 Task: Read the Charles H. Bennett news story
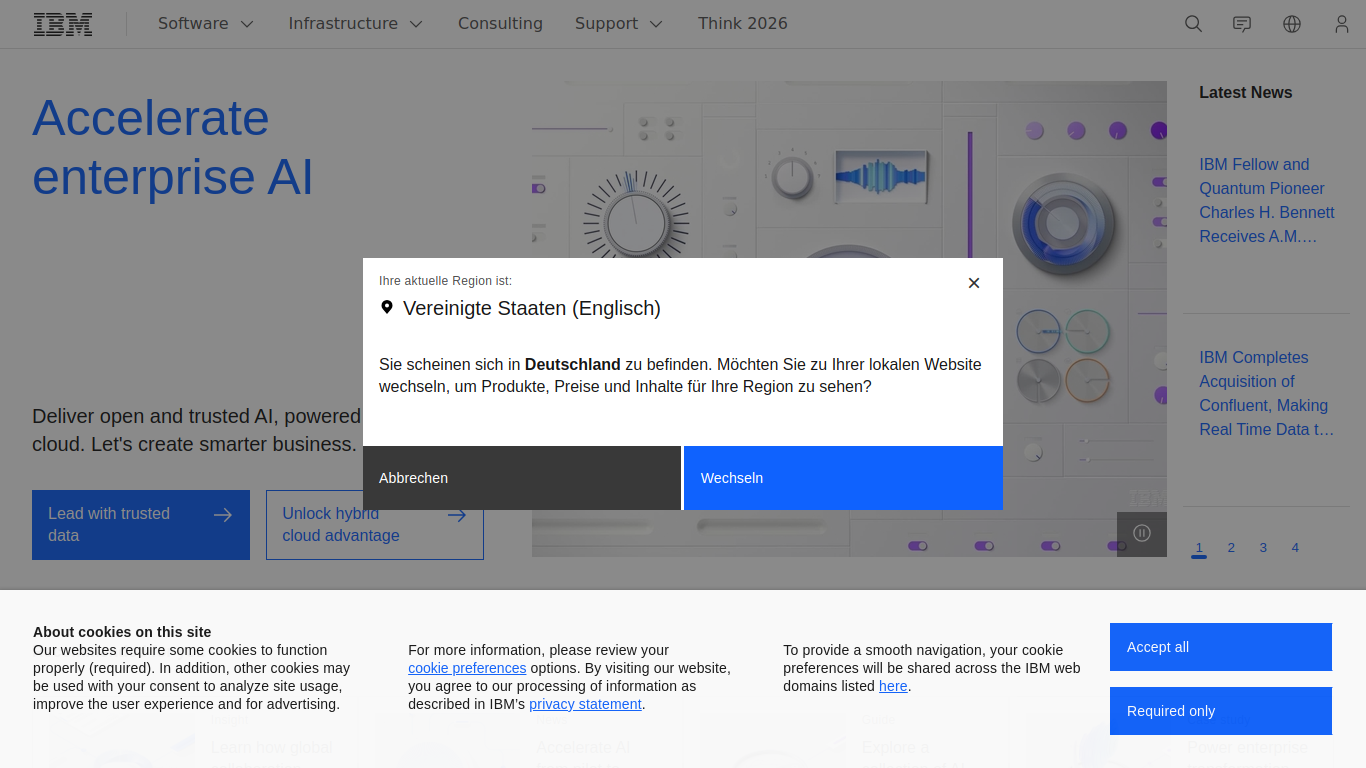pyautogui.click(x=1267, y=200)
